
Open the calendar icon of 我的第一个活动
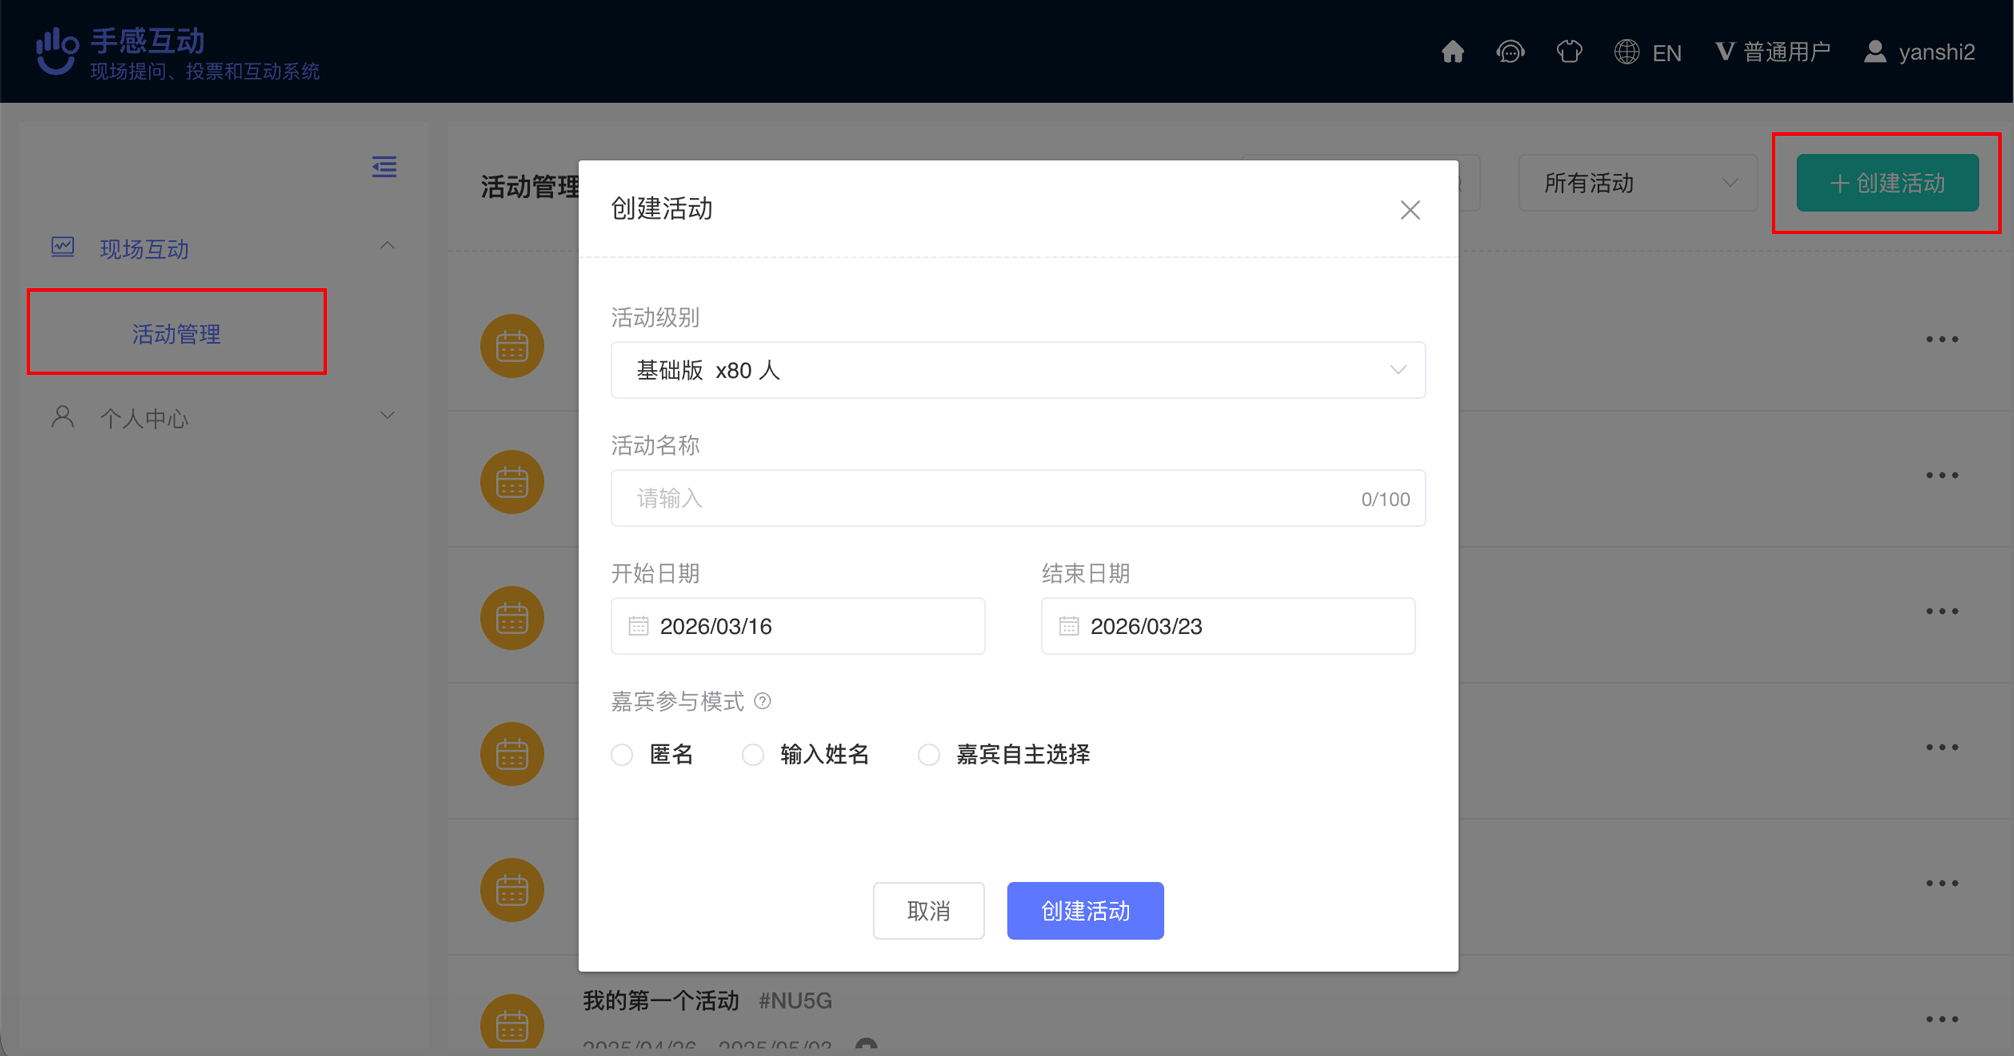(512, 1023)
